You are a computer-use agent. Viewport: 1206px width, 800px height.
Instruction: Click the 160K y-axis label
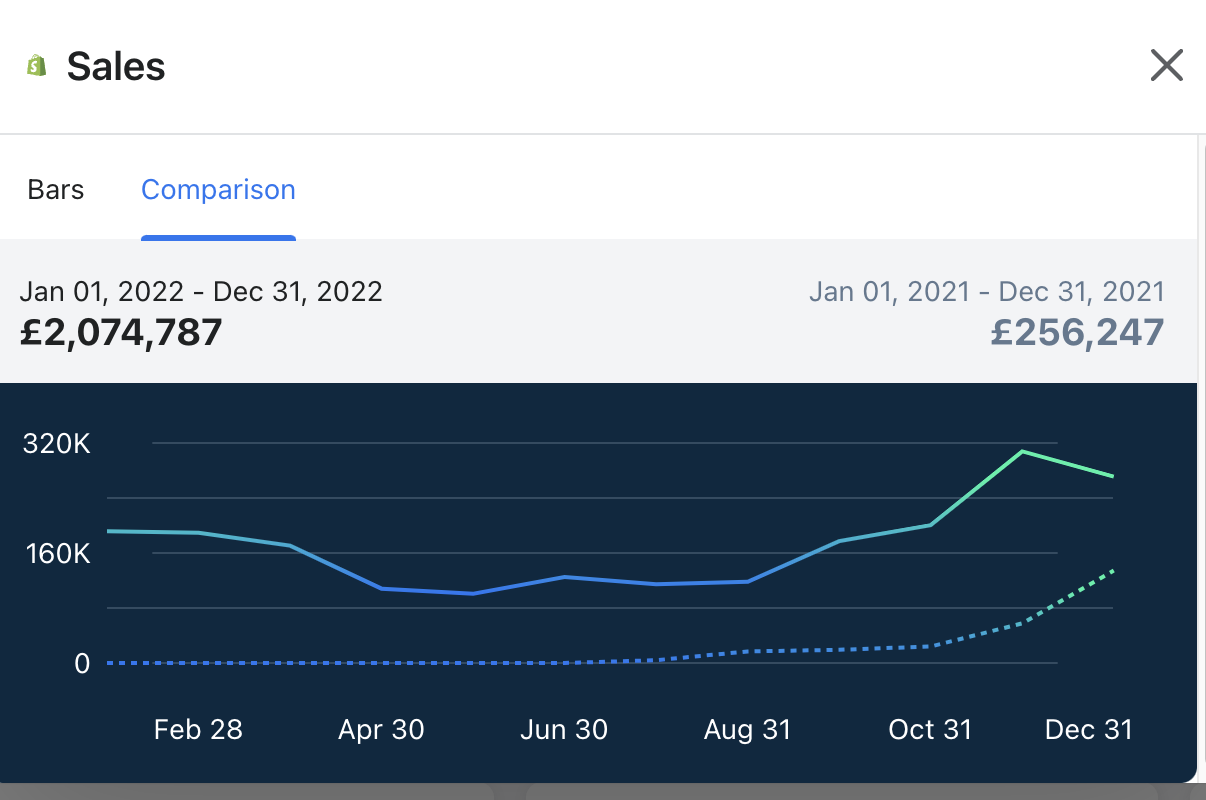pos(57,553)
